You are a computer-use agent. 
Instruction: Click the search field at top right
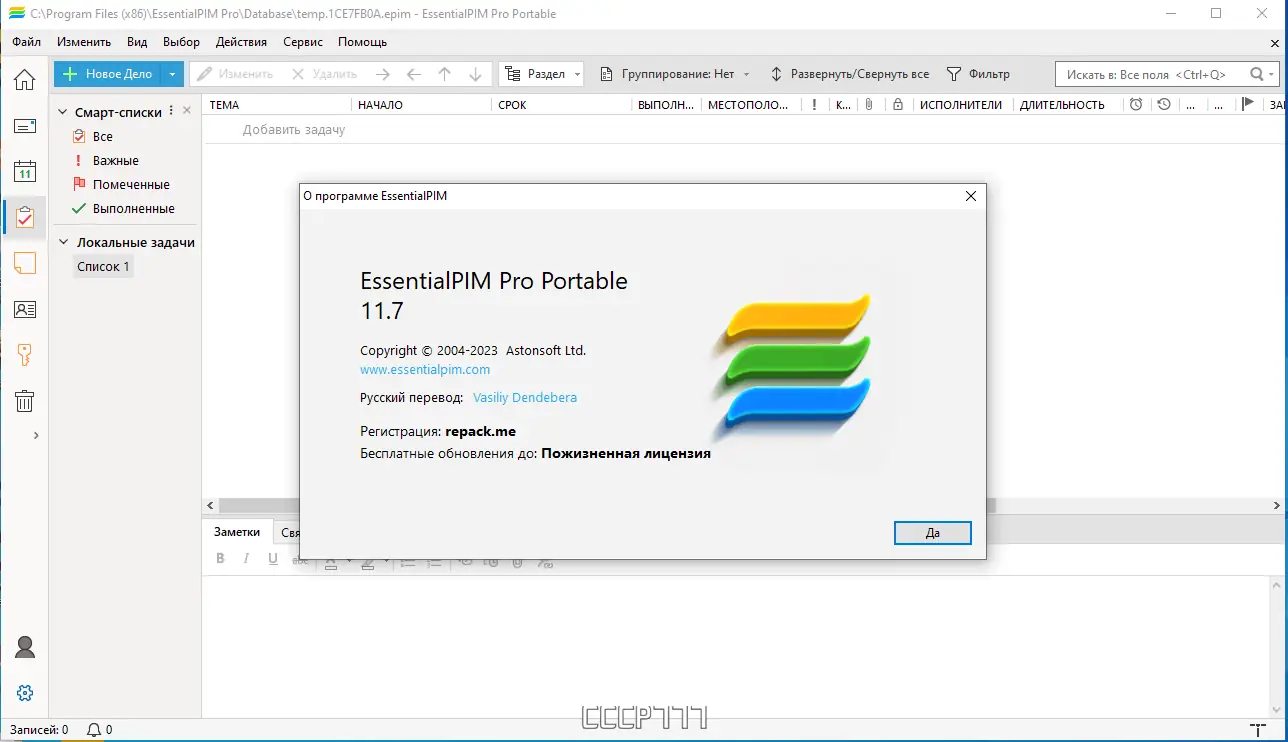1150,73
